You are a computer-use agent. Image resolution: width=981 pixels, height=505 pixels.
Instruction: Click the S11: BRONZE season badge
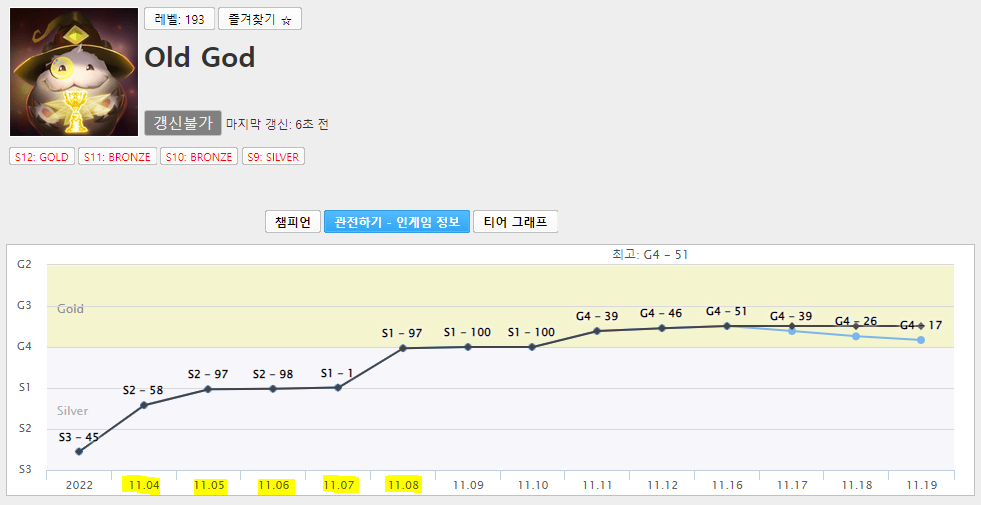(117, 157)
